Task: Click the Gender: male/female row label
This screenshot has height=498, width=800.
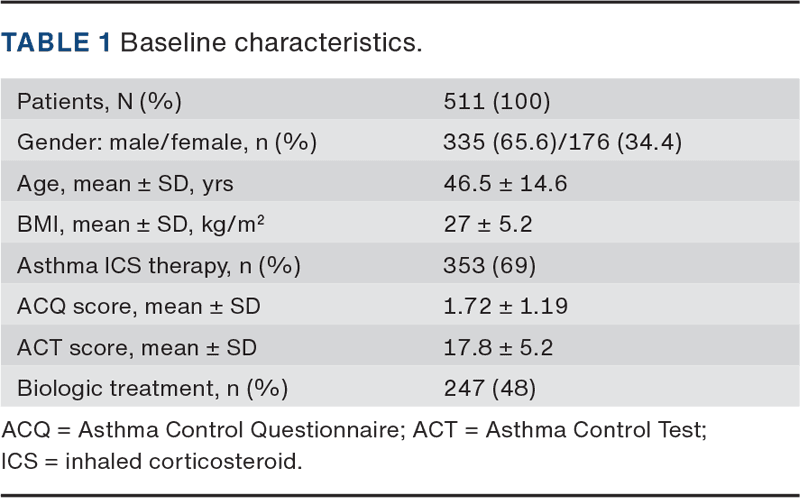Action: [x=167, y=142]
